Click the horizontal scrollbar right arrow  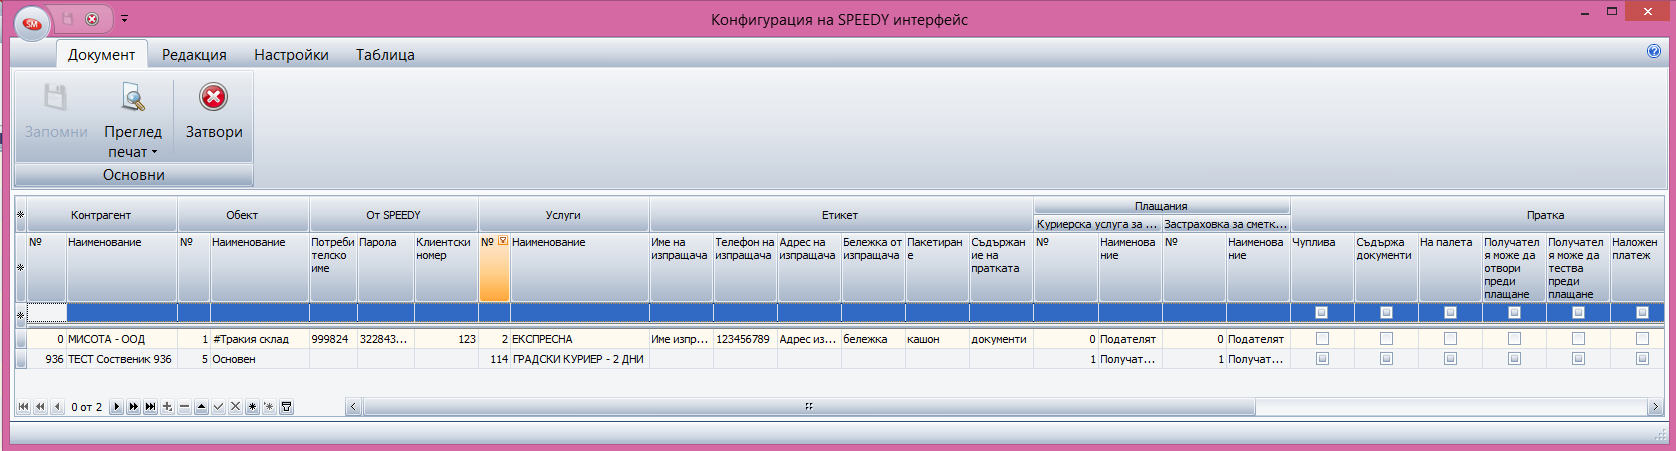click(x=1655, y=407)
